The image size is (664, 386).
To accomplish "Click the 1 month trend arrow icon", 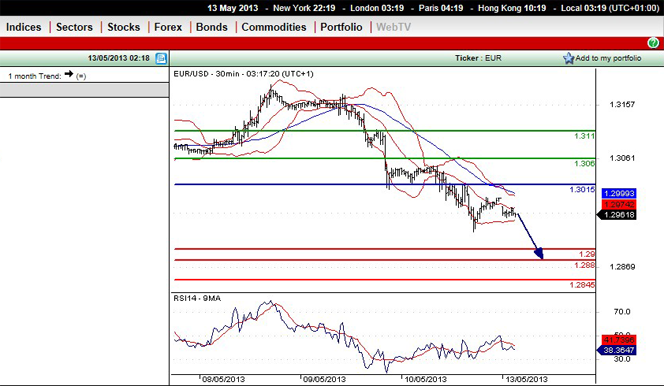I will [69, 74].
